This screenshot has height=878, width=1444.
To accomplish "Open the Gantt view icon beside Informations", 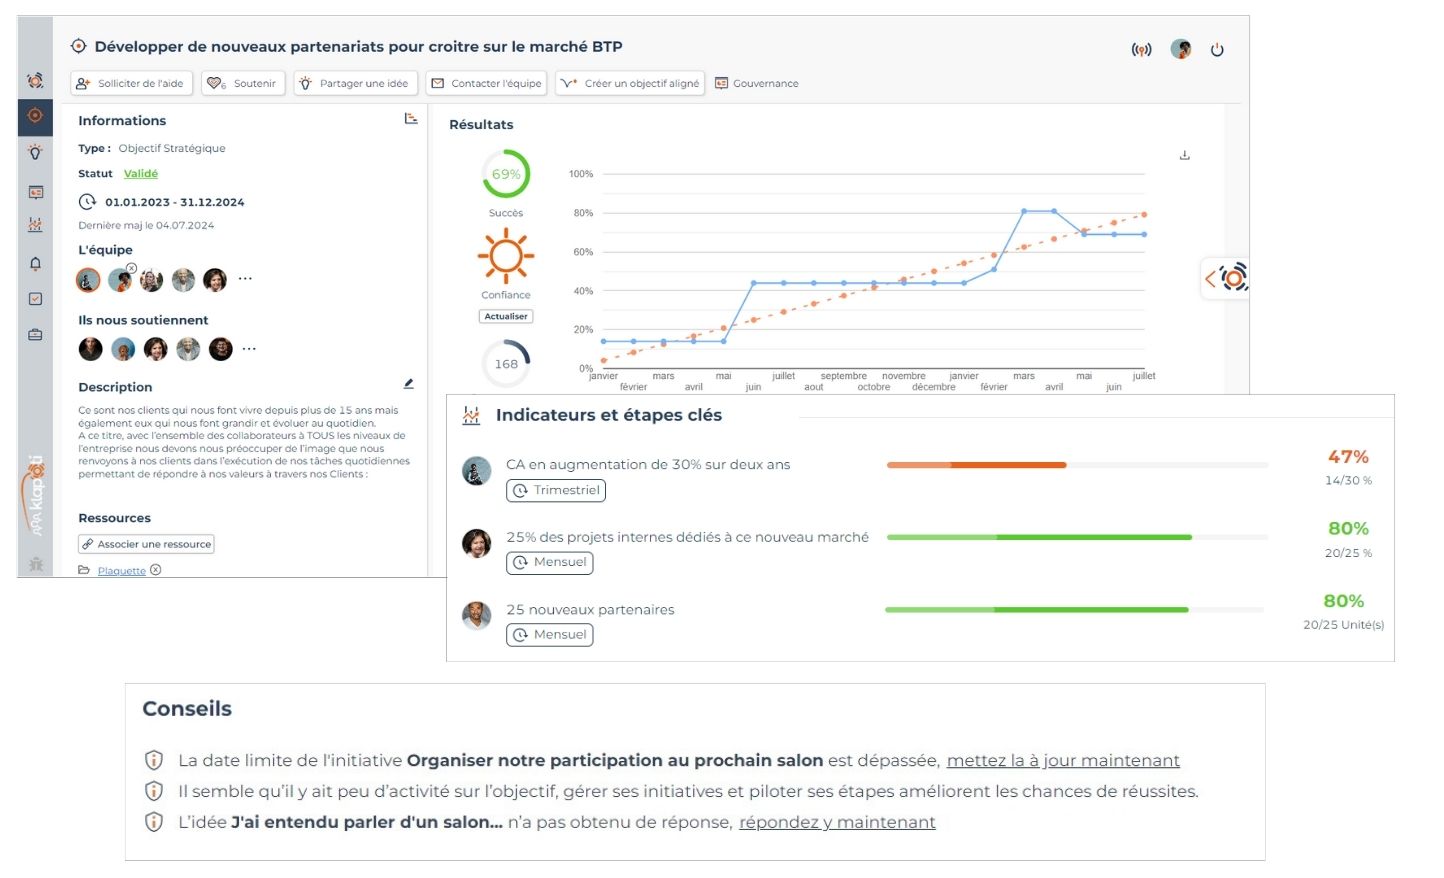I will 411,119.
